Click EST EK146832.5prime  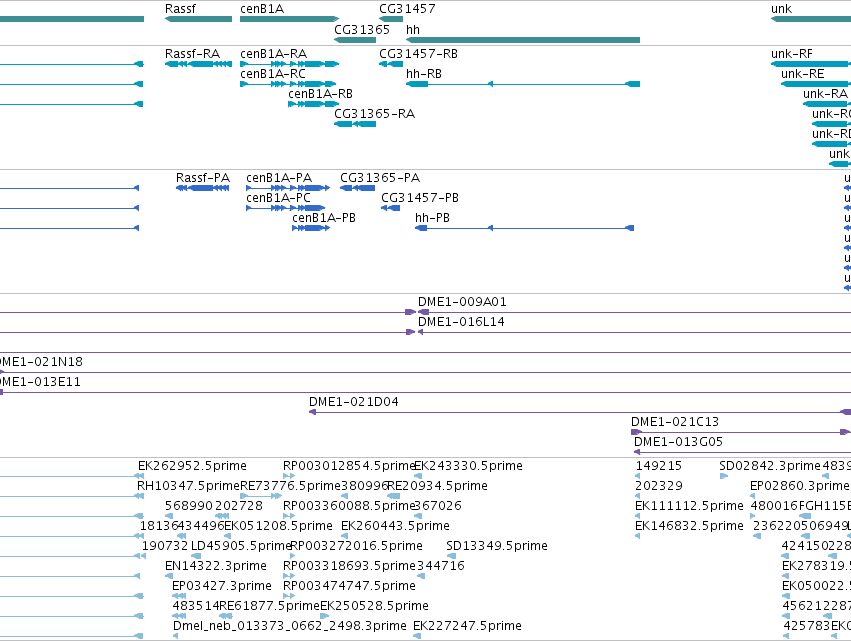(x=689, y=526)
